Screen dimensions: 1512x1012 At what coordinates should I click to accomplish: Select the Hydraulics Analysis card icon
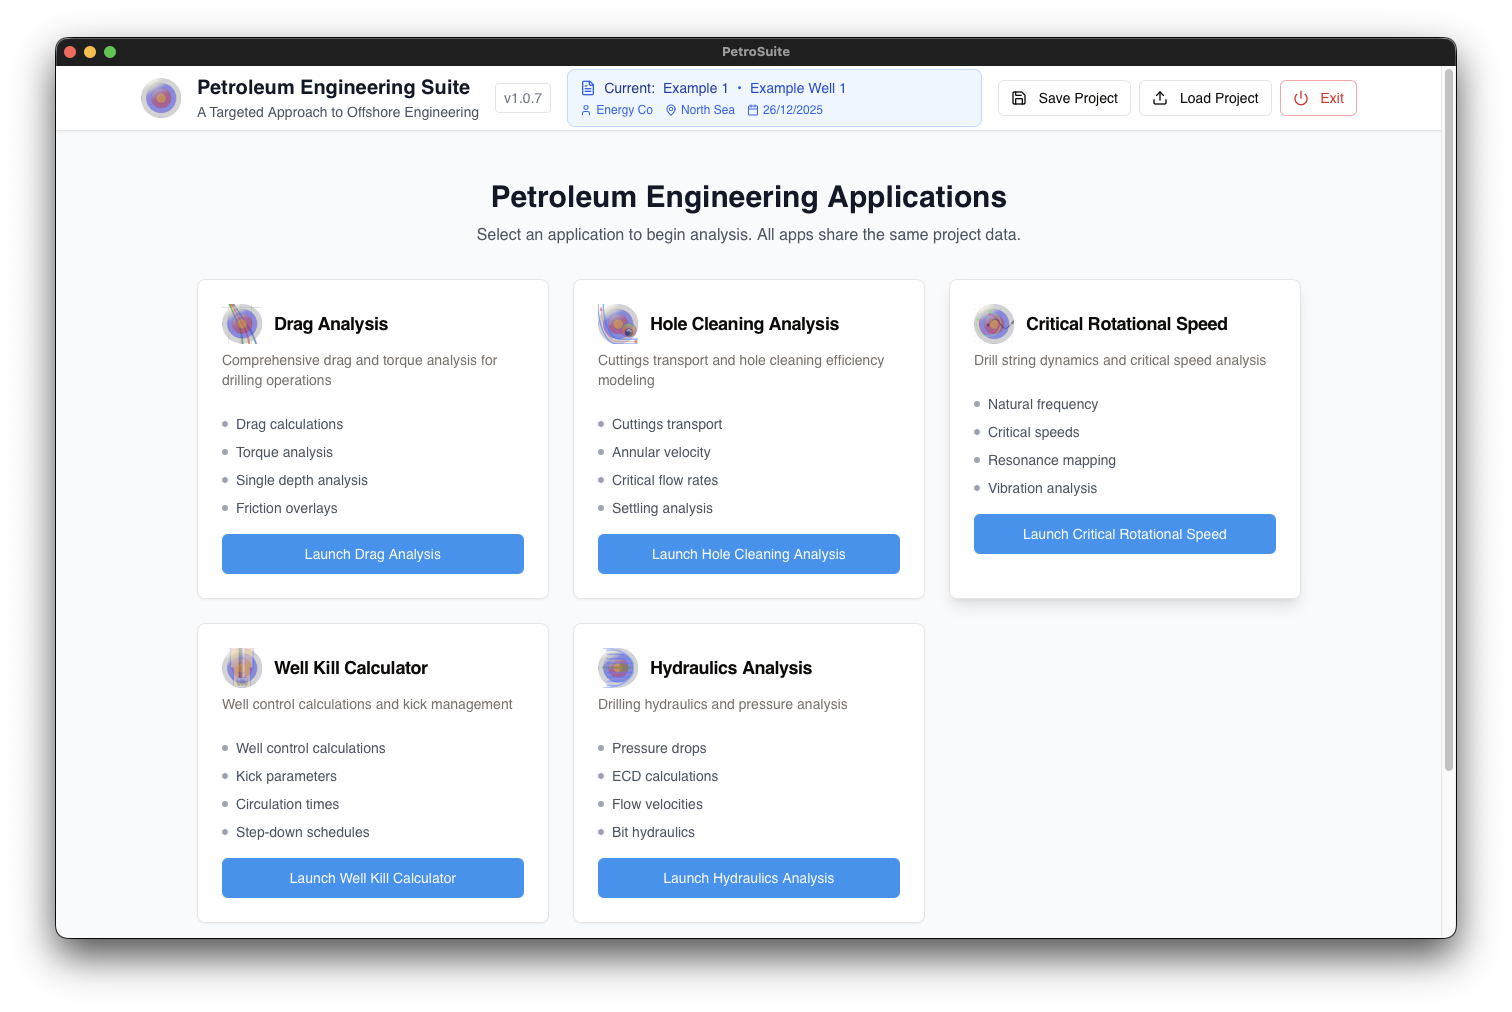(617, 667)
